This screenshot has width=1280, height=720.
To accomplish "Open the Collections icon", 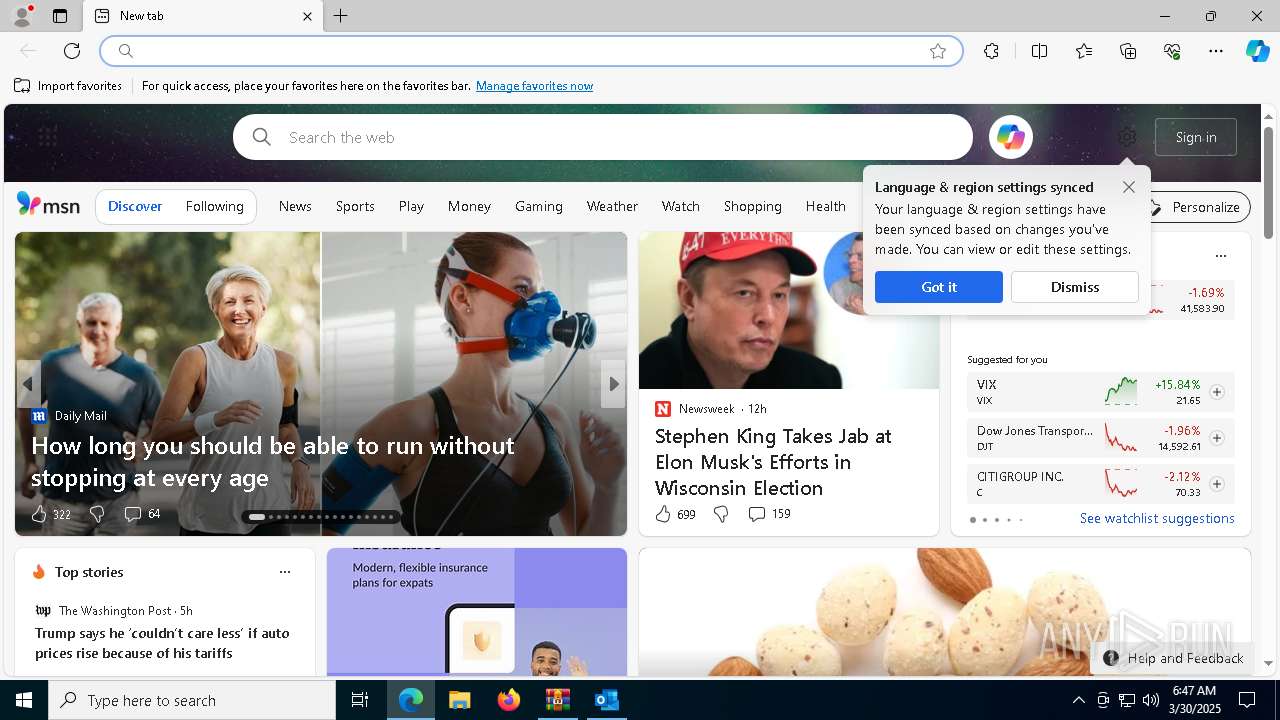I will (1128, 51).
